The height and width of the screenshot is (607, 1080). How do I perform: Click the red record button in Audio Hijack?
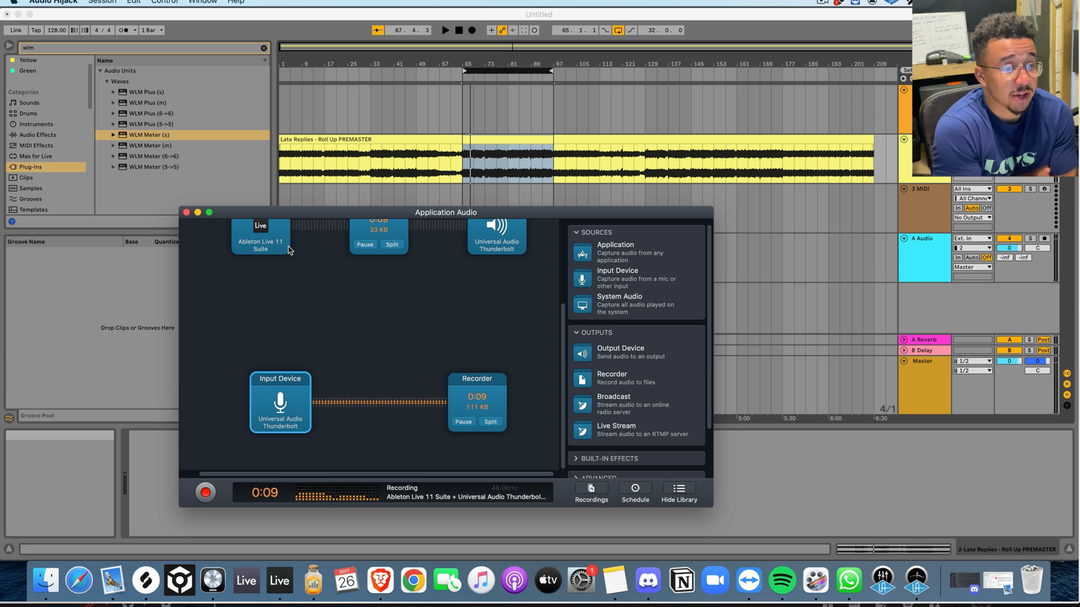click(x=206, y=492)
